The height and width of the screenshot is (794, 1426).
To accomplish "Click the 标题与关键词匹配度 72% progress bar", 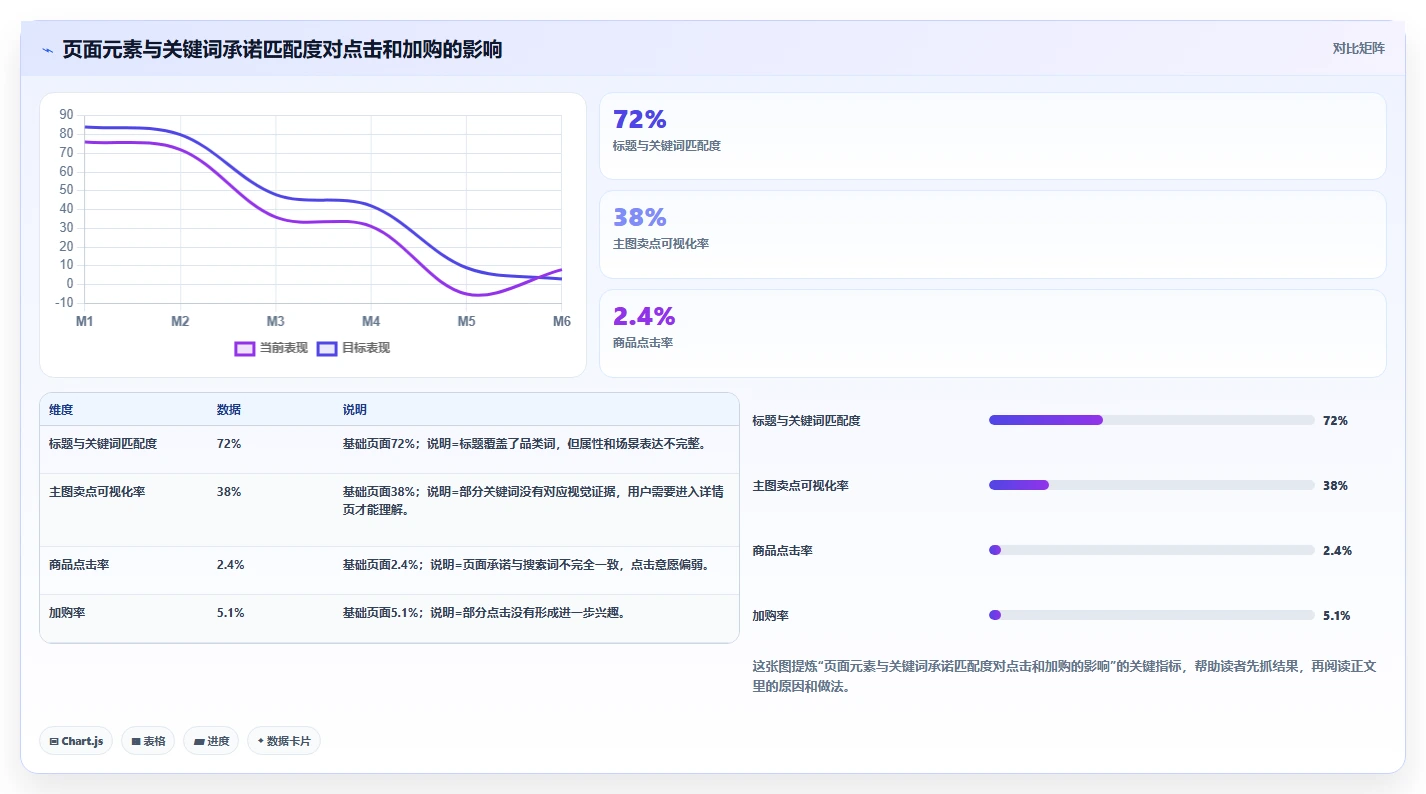I will [x=1151, y=420].
